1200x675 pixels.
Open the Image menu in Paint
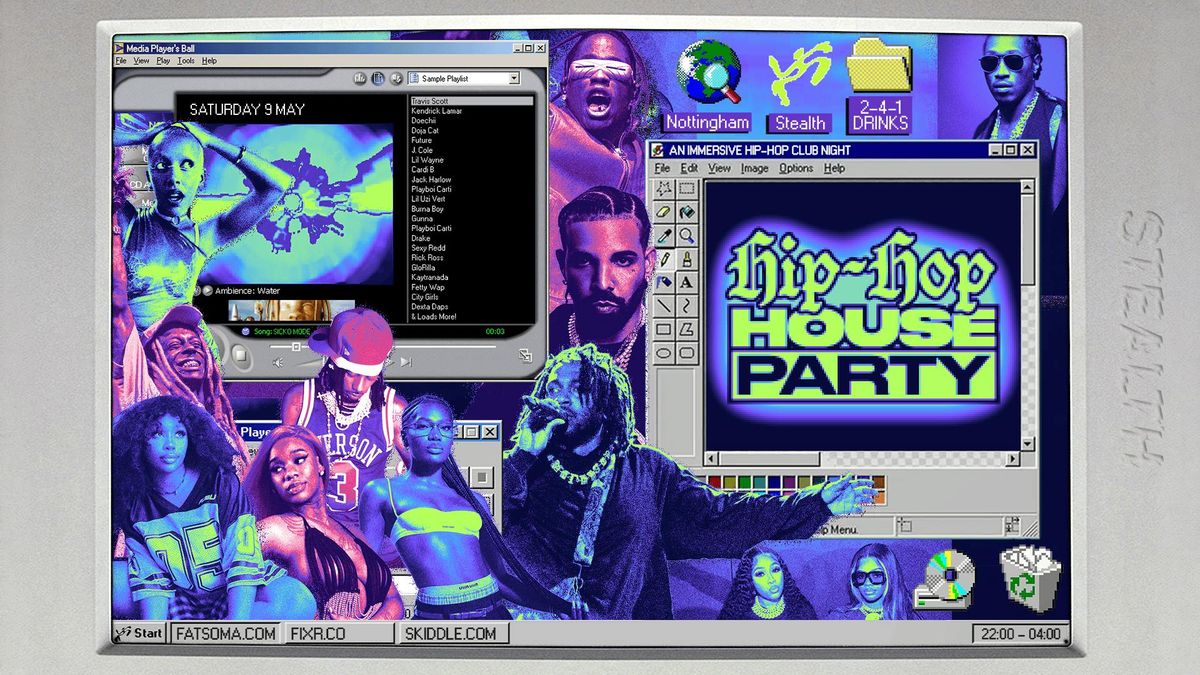754,169
